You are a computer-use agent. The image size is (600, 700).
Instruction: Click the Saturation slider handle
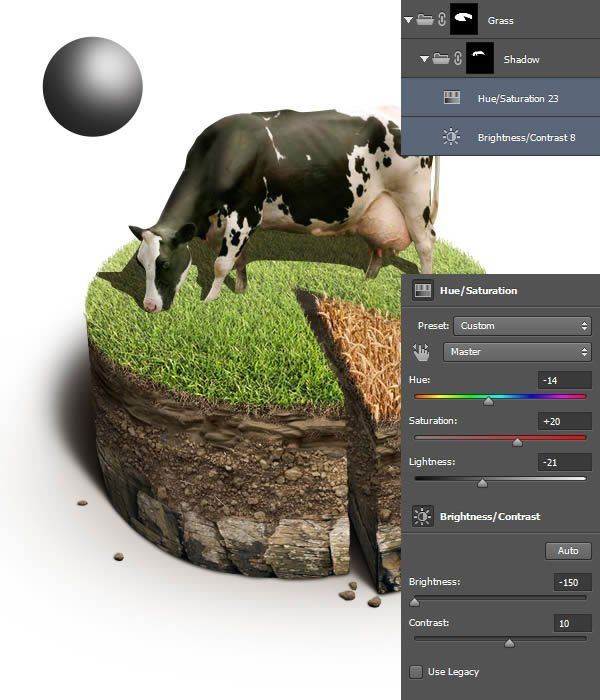coord(517,442)
